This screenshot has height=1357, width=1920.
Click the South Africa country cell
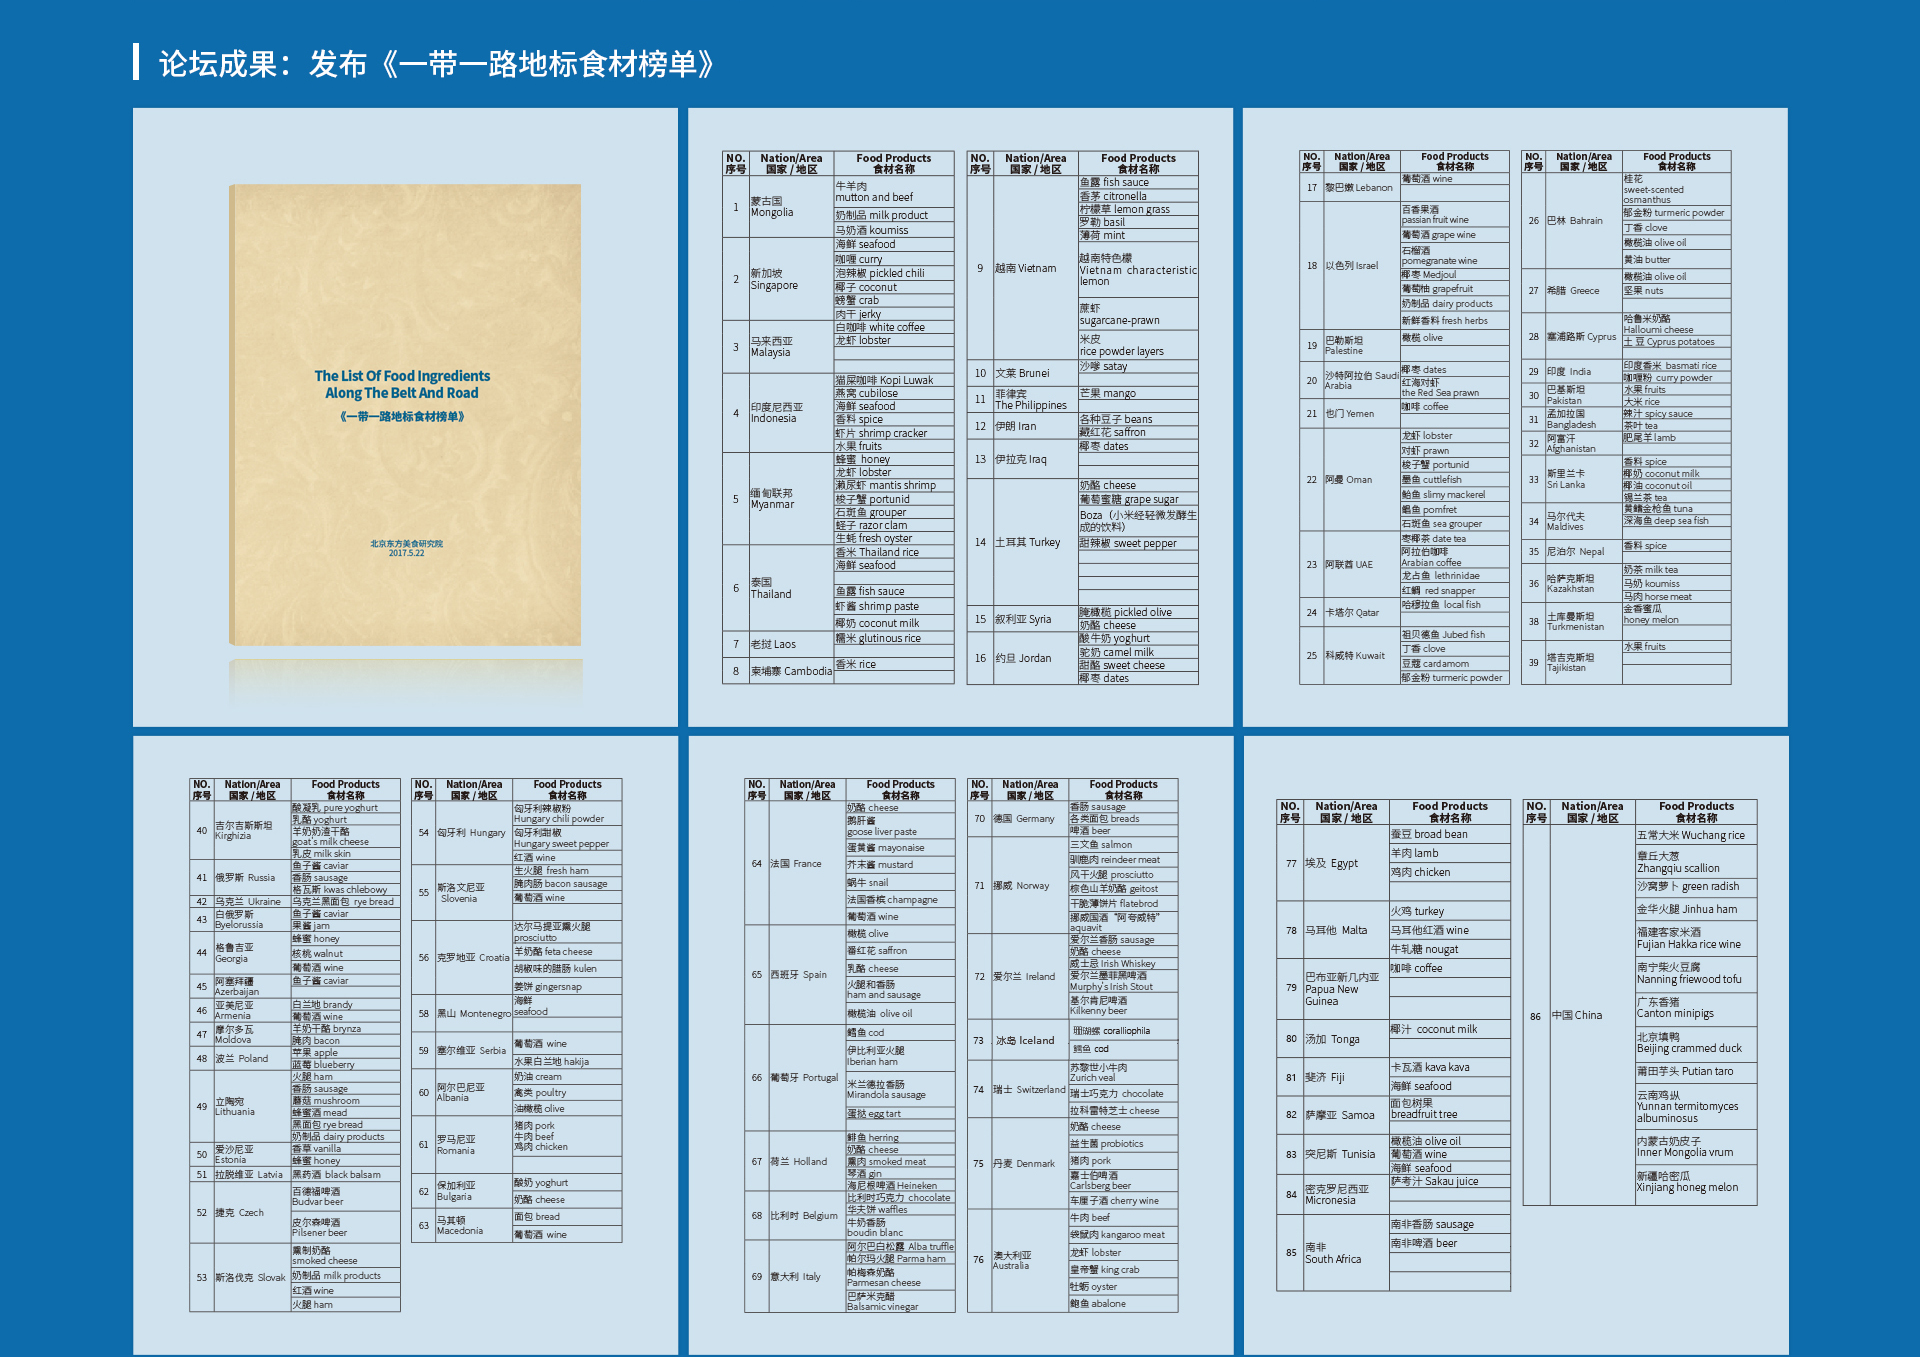[x=1333, y=1254]
